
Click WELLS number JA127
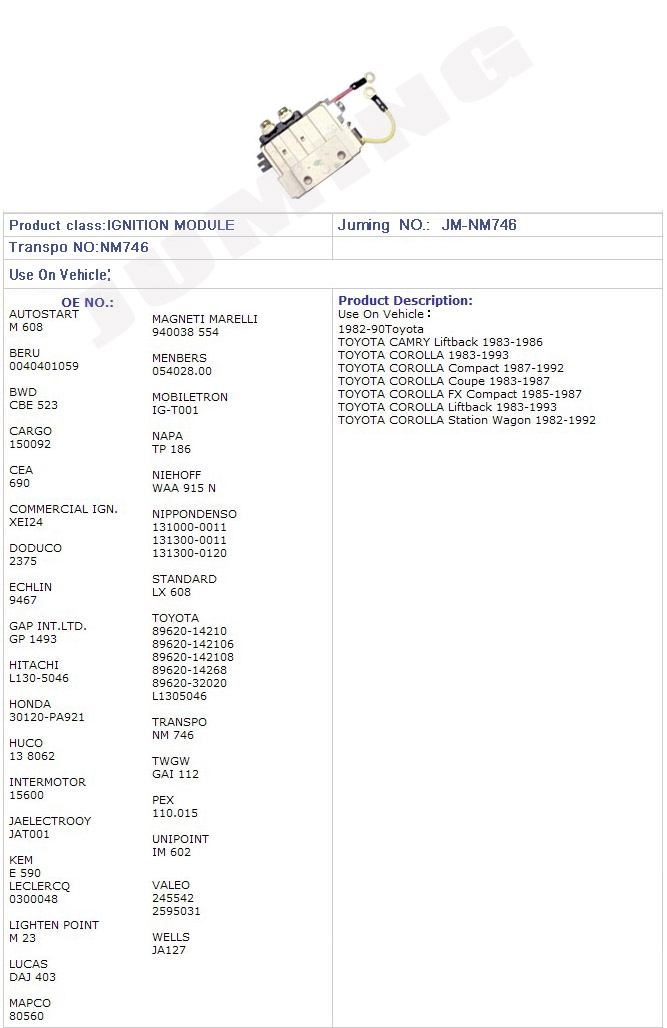[169, 950]
